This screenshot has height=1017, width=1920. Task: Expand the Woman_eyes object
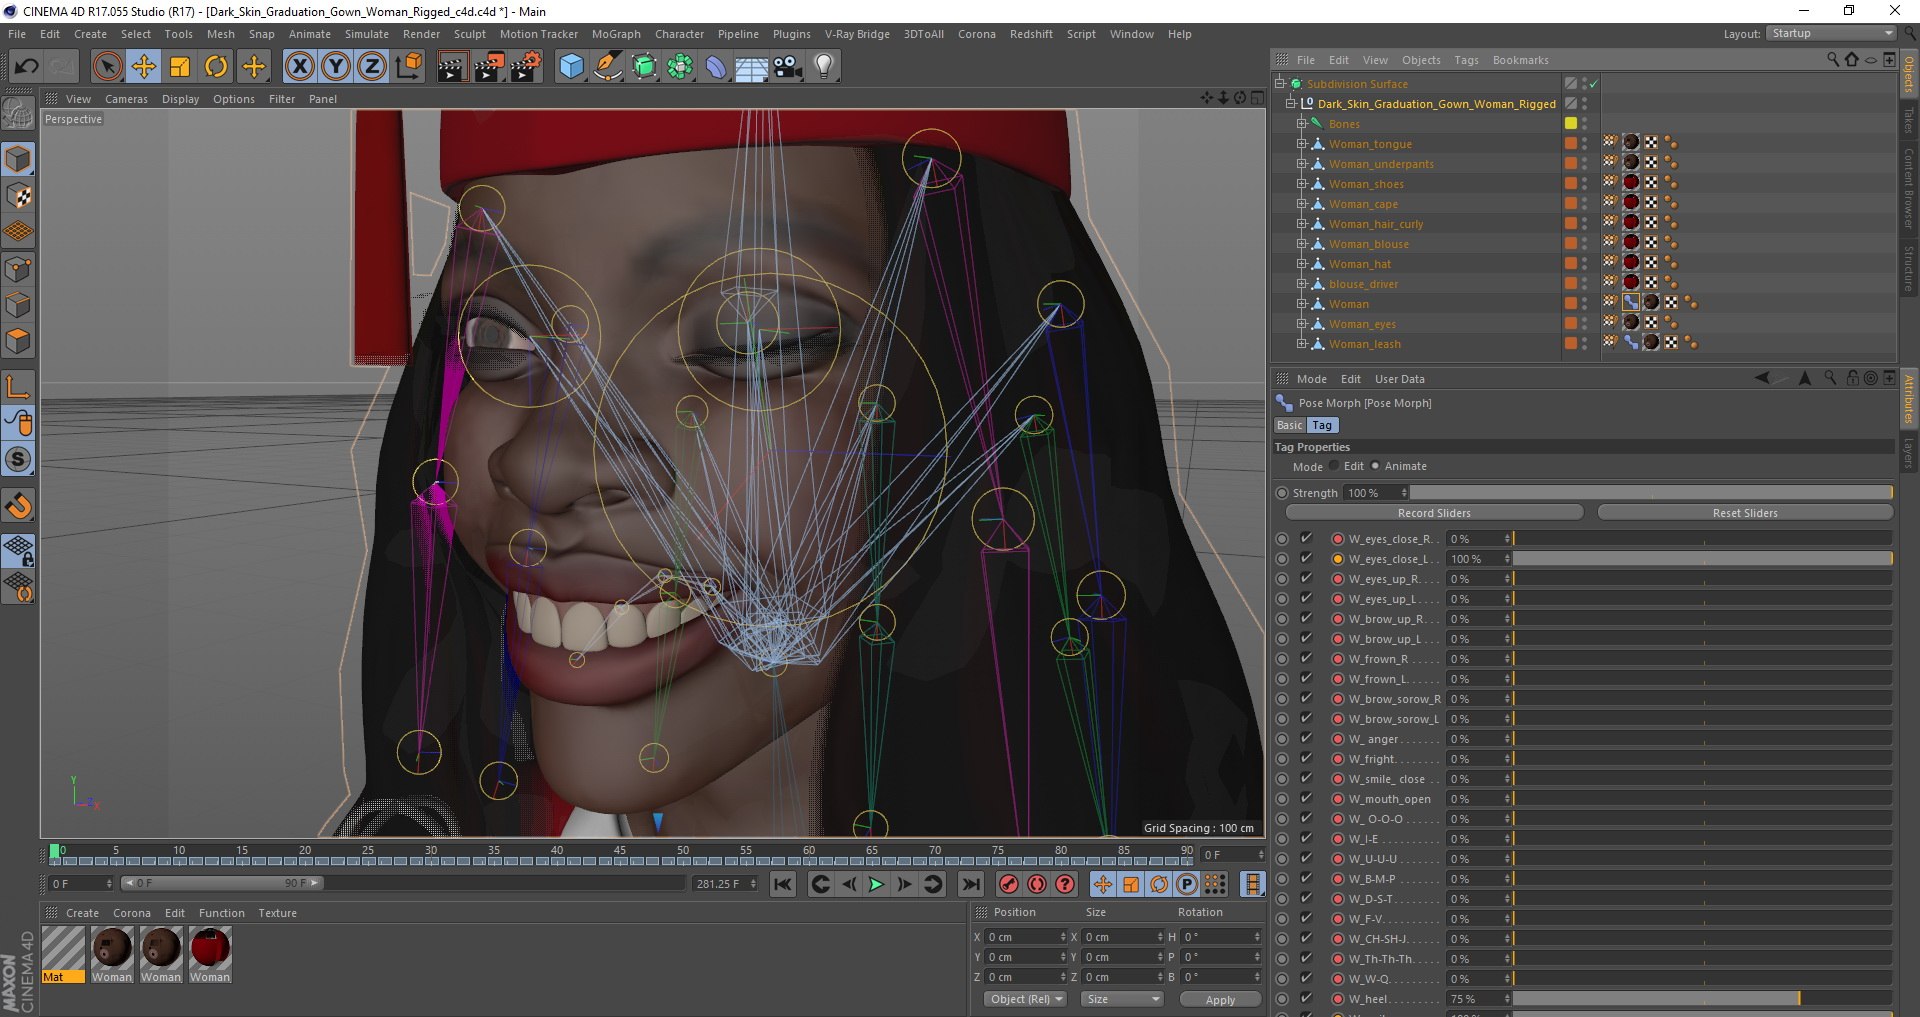1302,324
